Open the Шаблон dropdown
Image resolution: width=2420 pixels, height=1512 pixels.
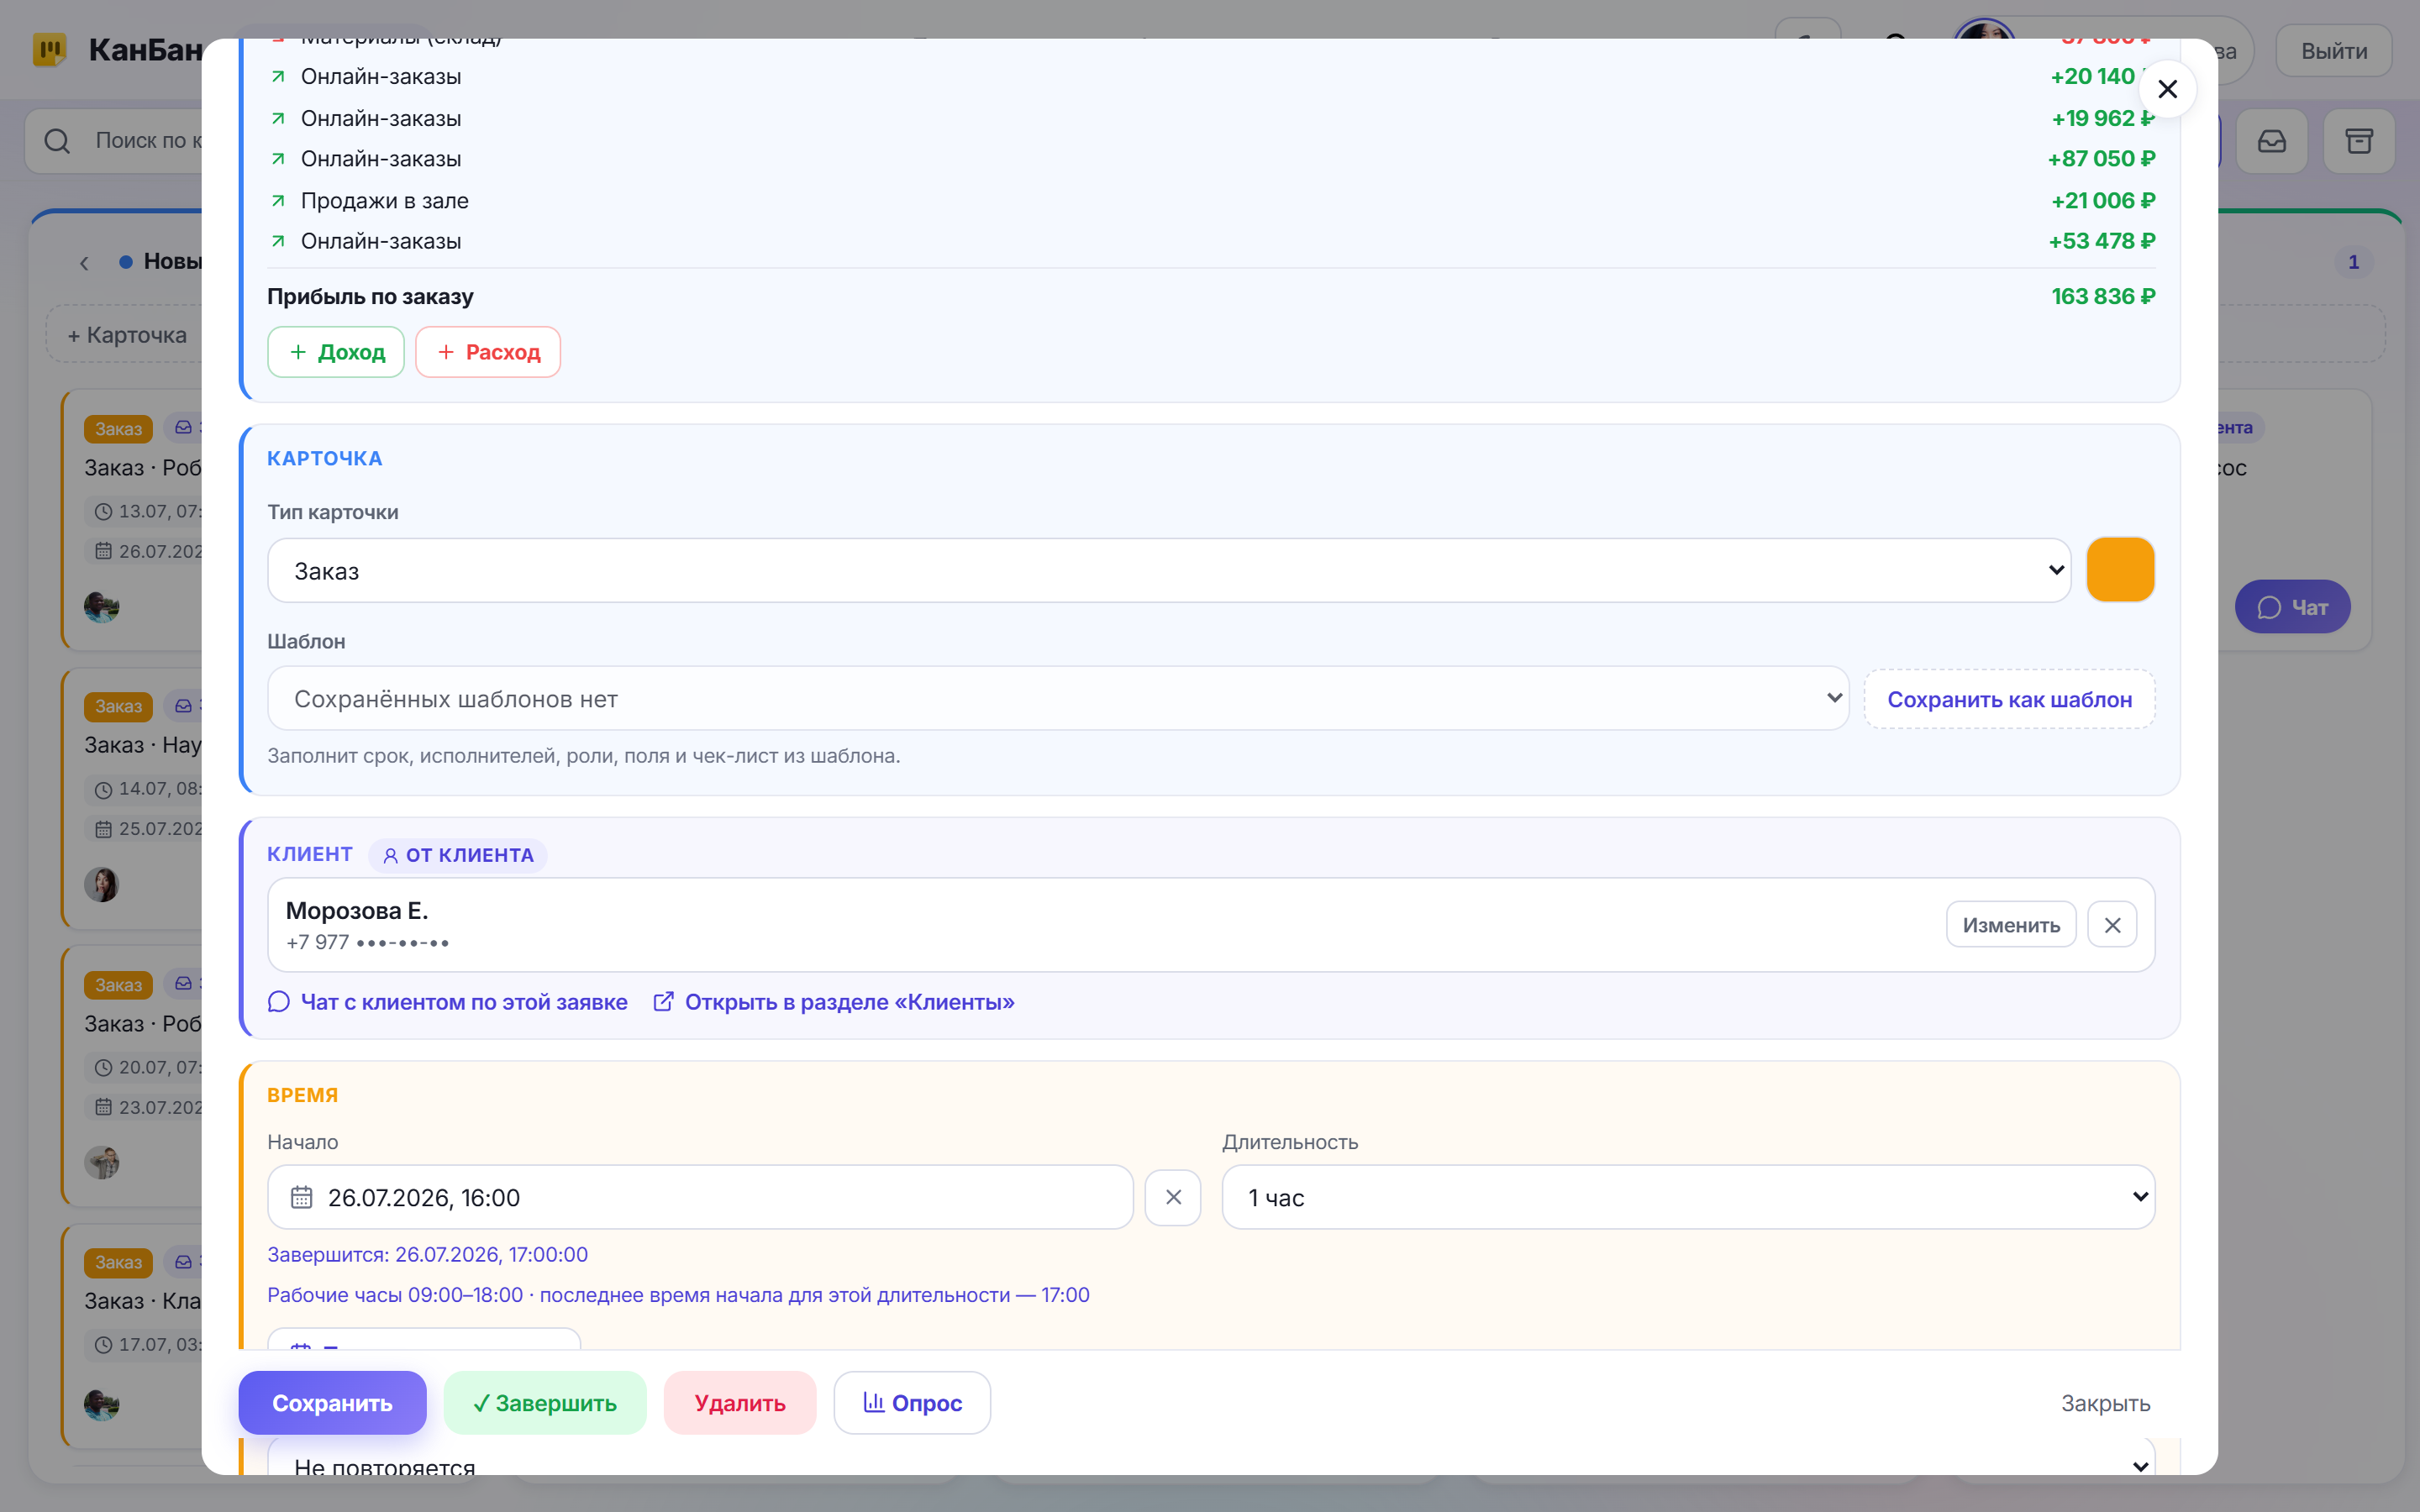click(x=1058, y=698)
